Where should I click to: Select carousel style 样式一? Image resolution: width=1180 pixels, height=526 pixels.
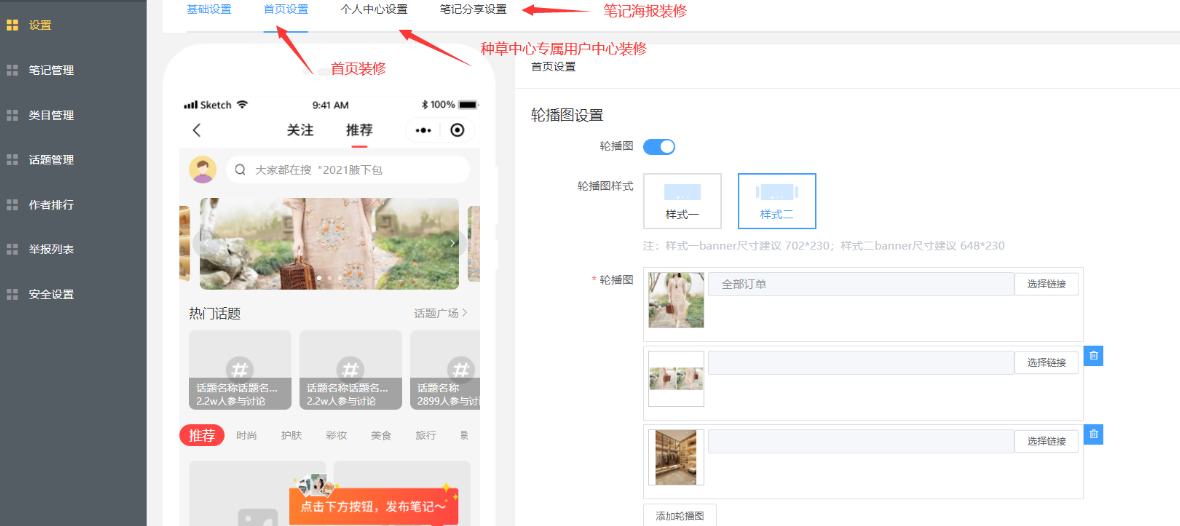click(x=683, y=201)
